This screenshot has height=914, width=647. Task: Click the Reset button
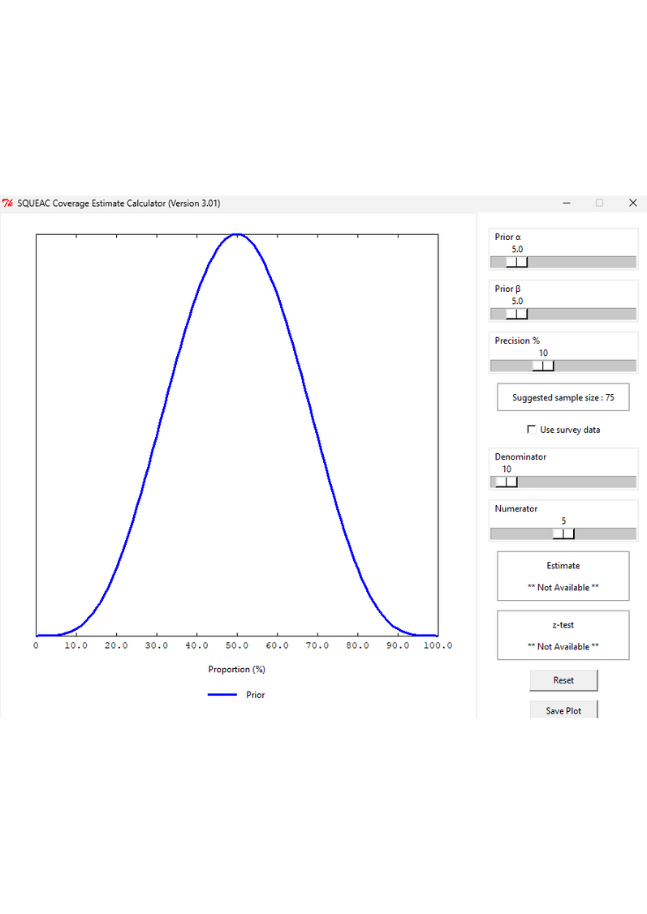click(563, 680)
